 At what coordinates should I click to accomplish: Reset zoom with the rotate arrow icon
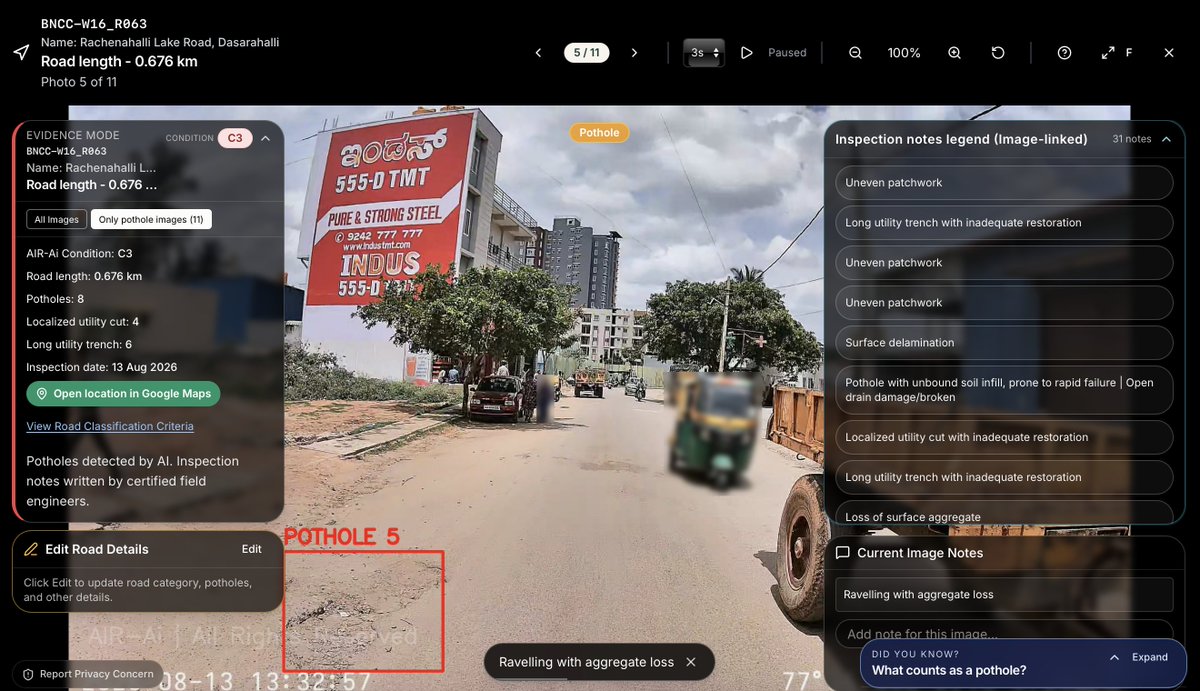998,53
